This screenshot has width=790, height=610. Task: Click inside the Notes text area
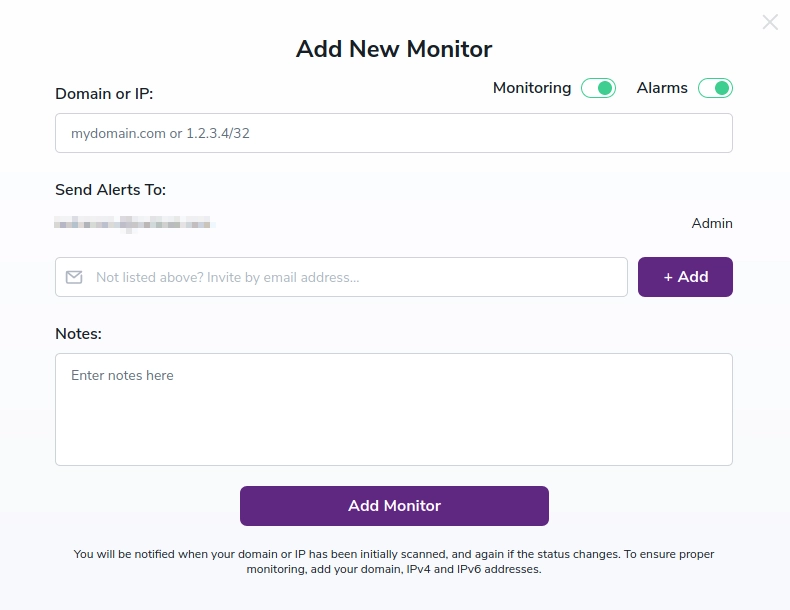coord(393,409)
